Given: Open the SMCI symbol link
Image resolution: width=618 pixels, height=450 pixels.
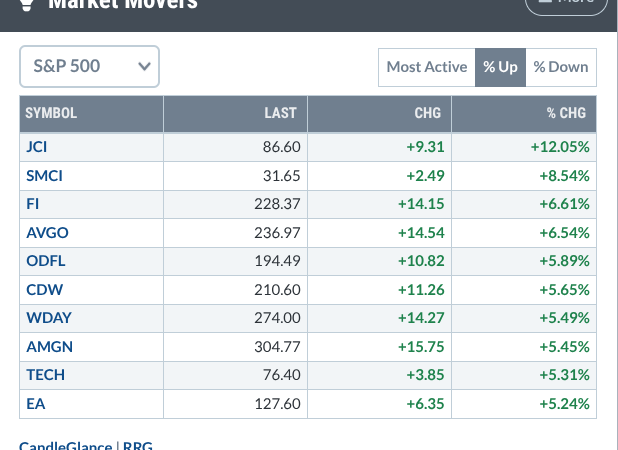Looking at the screenshot, I should click(44, 176).
